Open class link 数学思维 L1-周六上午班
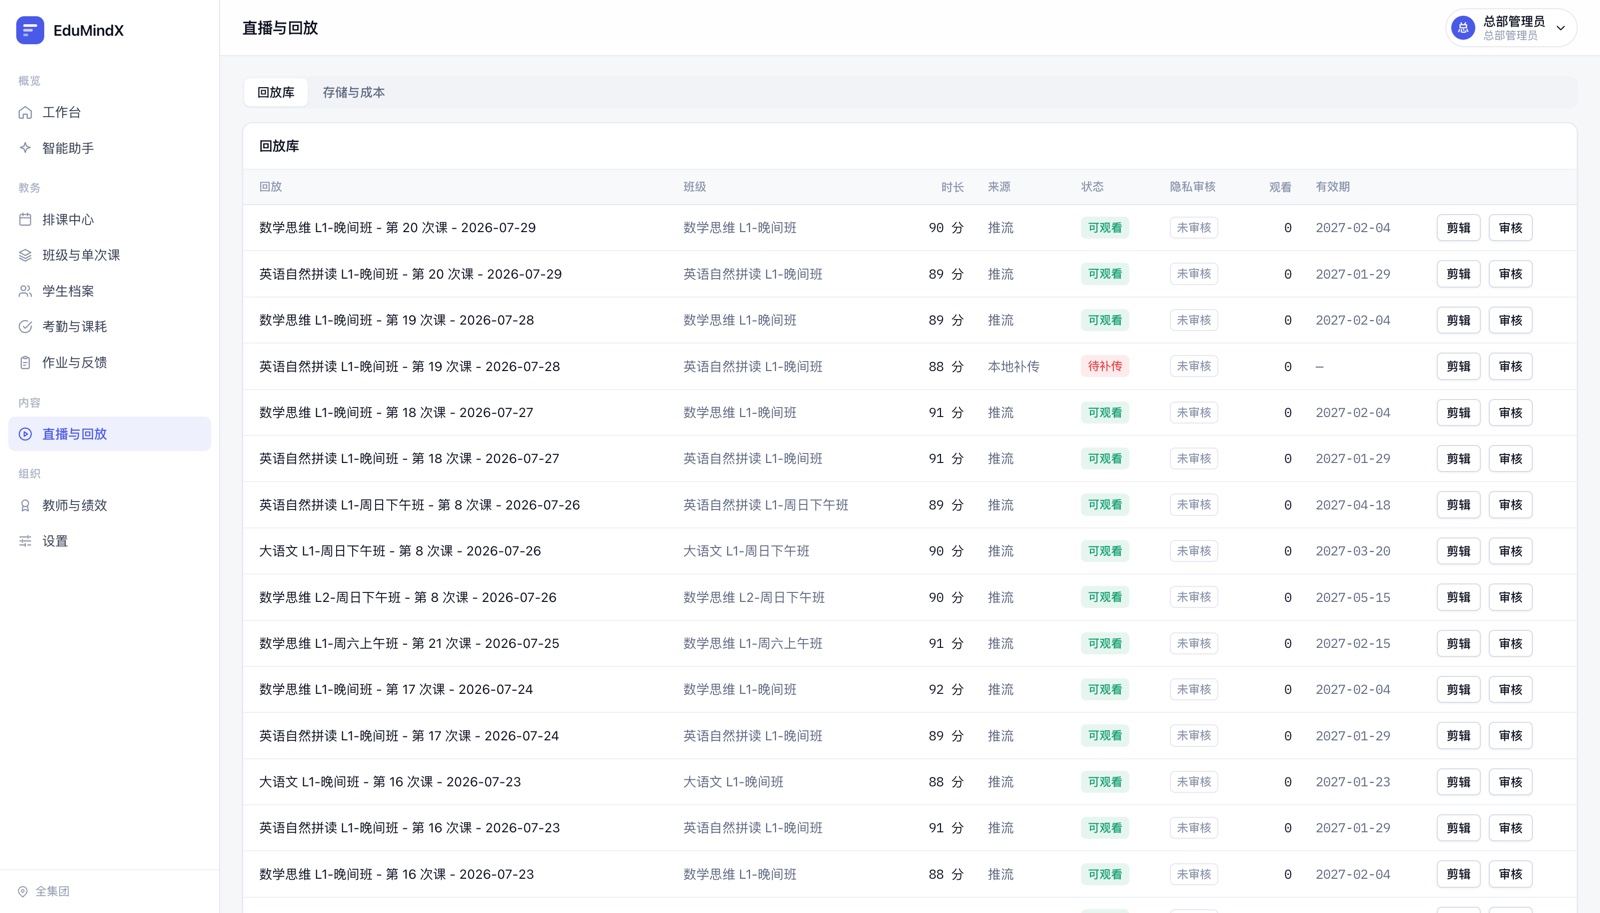 coord(753,643)
